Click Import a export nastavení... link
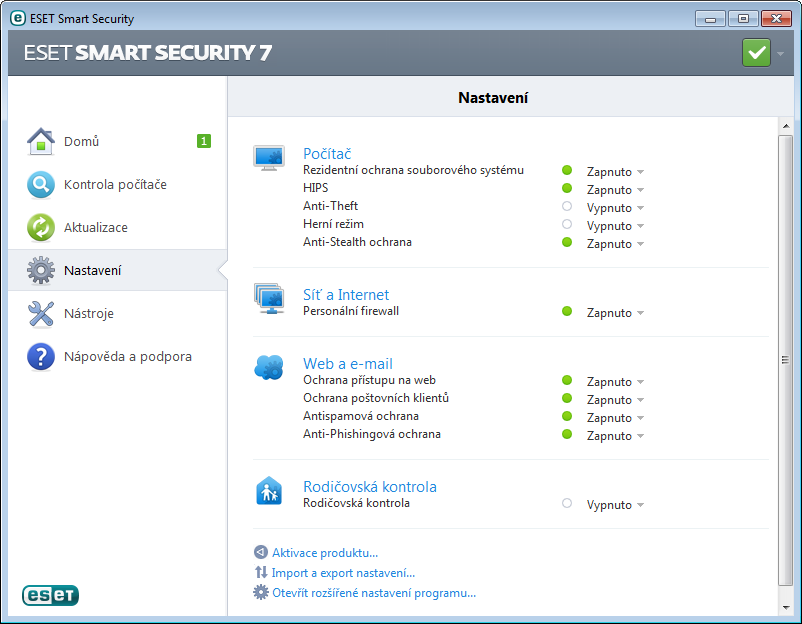The height and width of the screenshot is (624, 802). tap(343, 573)
